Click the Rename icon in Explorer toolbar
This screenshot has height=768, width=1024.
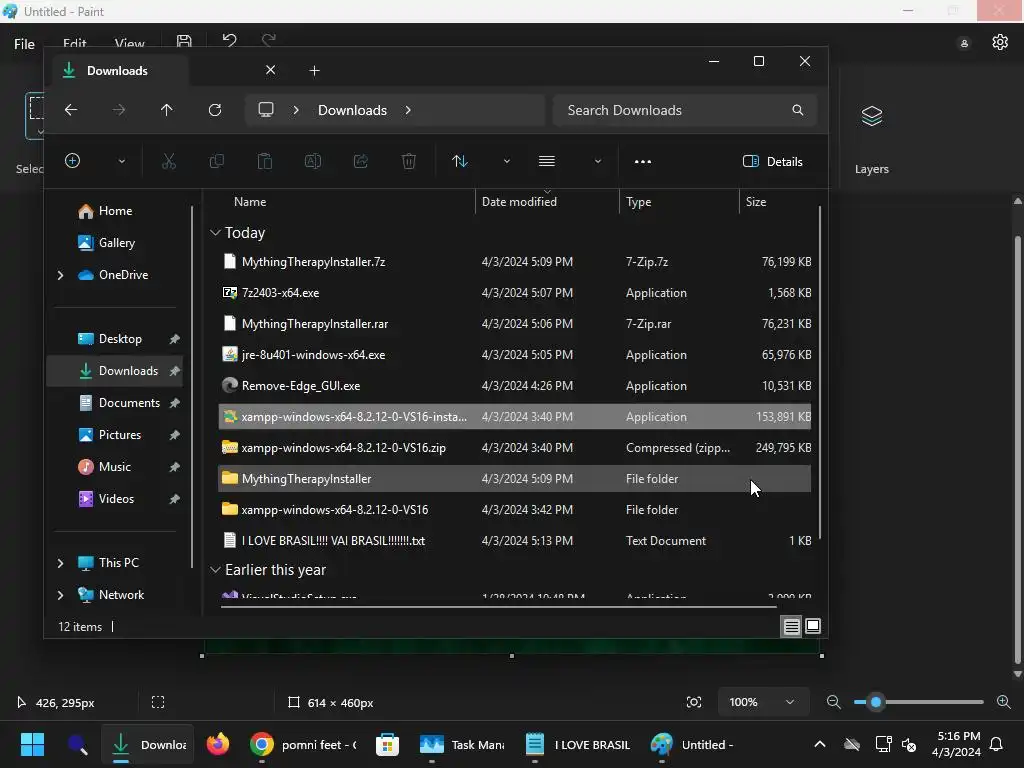click(x=313, y=161)
